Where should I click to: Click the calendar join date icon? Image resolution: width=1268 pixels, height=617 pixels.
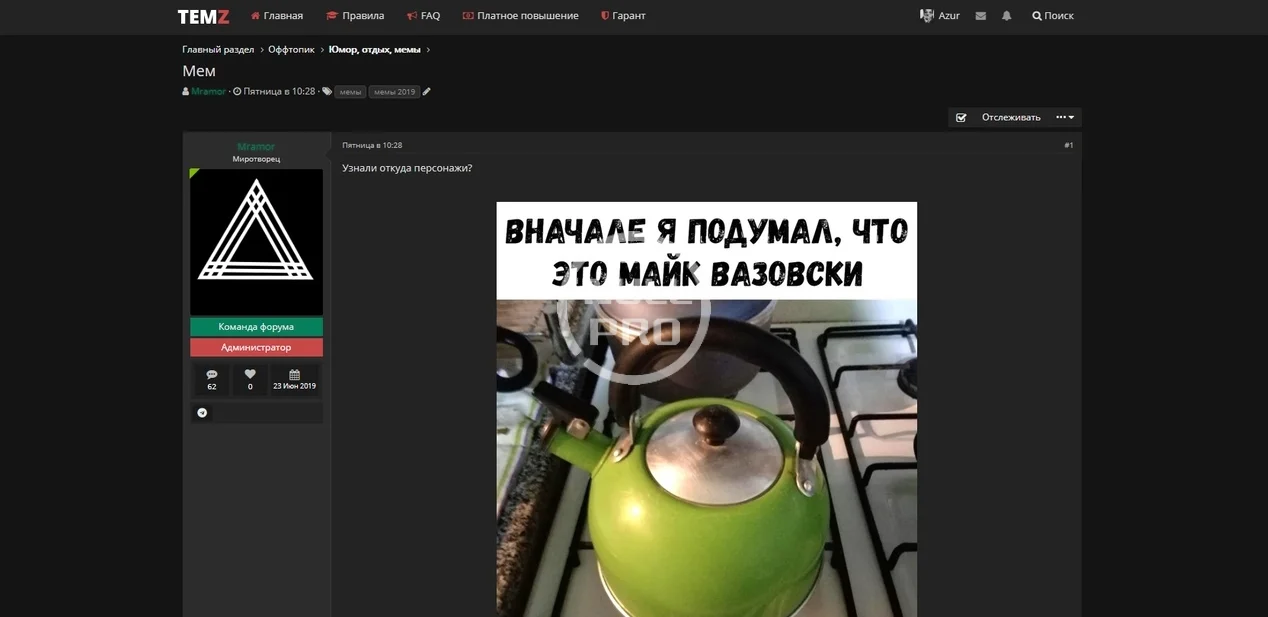(295, 374)
